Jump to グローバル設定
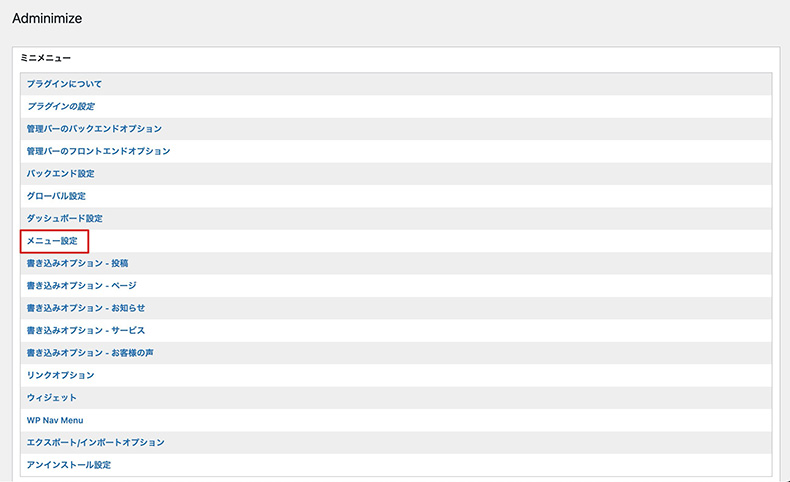 pos(56,196)
